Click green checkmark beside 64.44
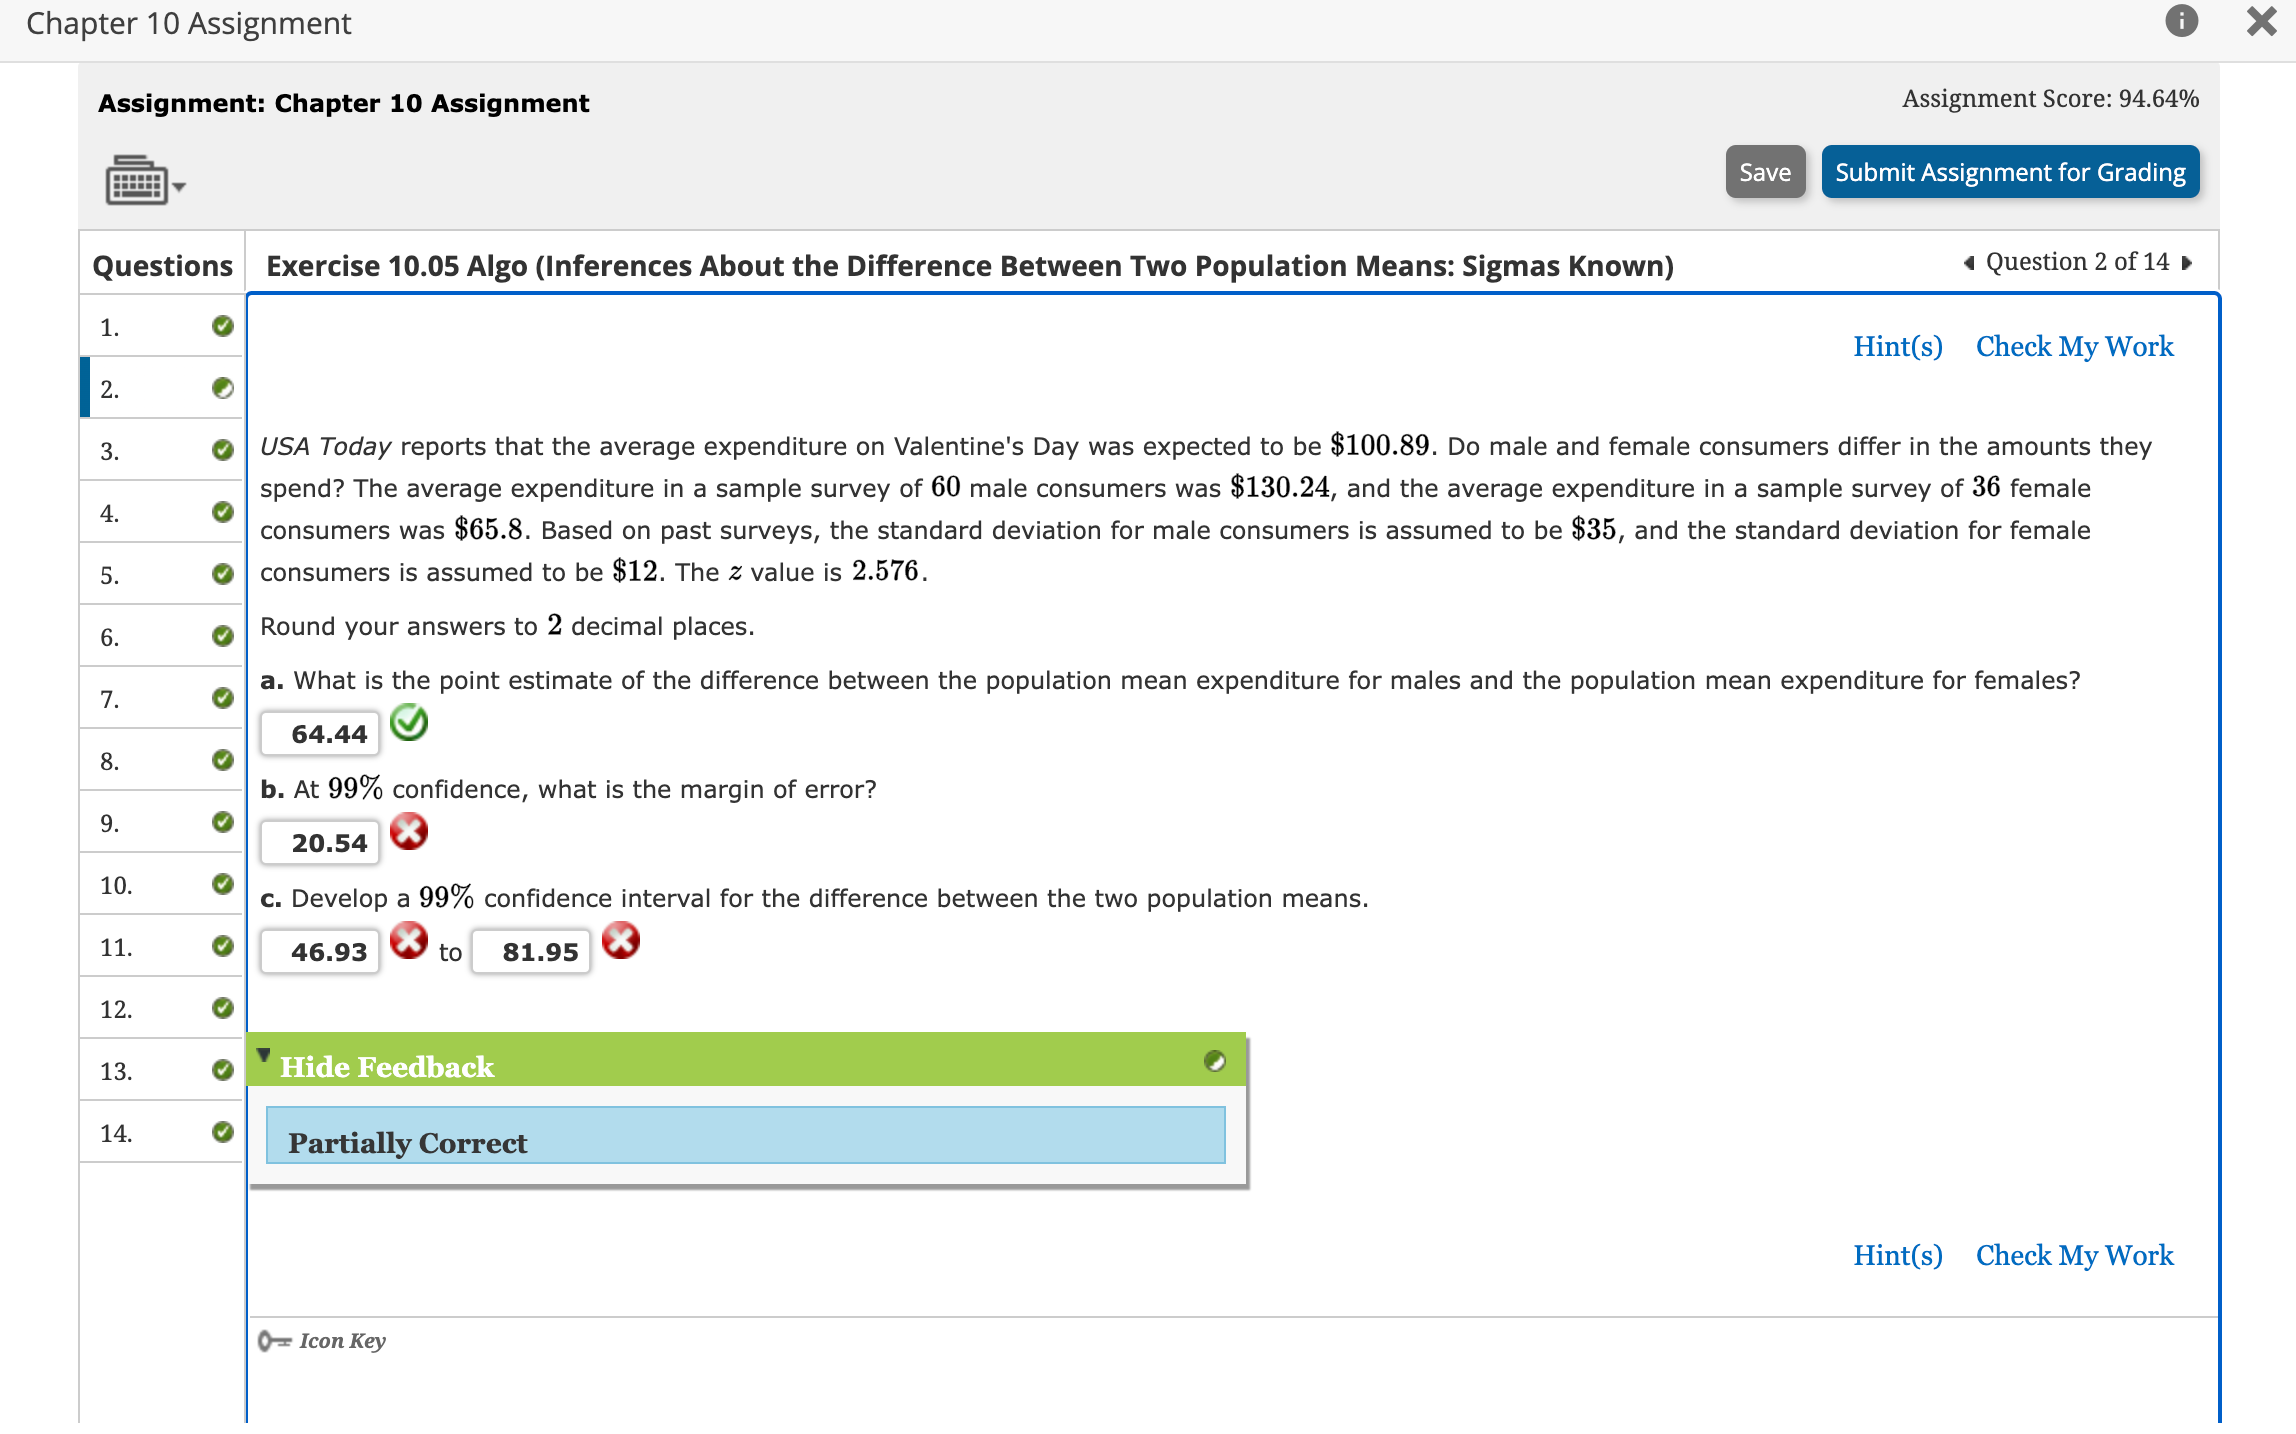The height and width of the screenshot is (1434, 2296). click(408, 723)
